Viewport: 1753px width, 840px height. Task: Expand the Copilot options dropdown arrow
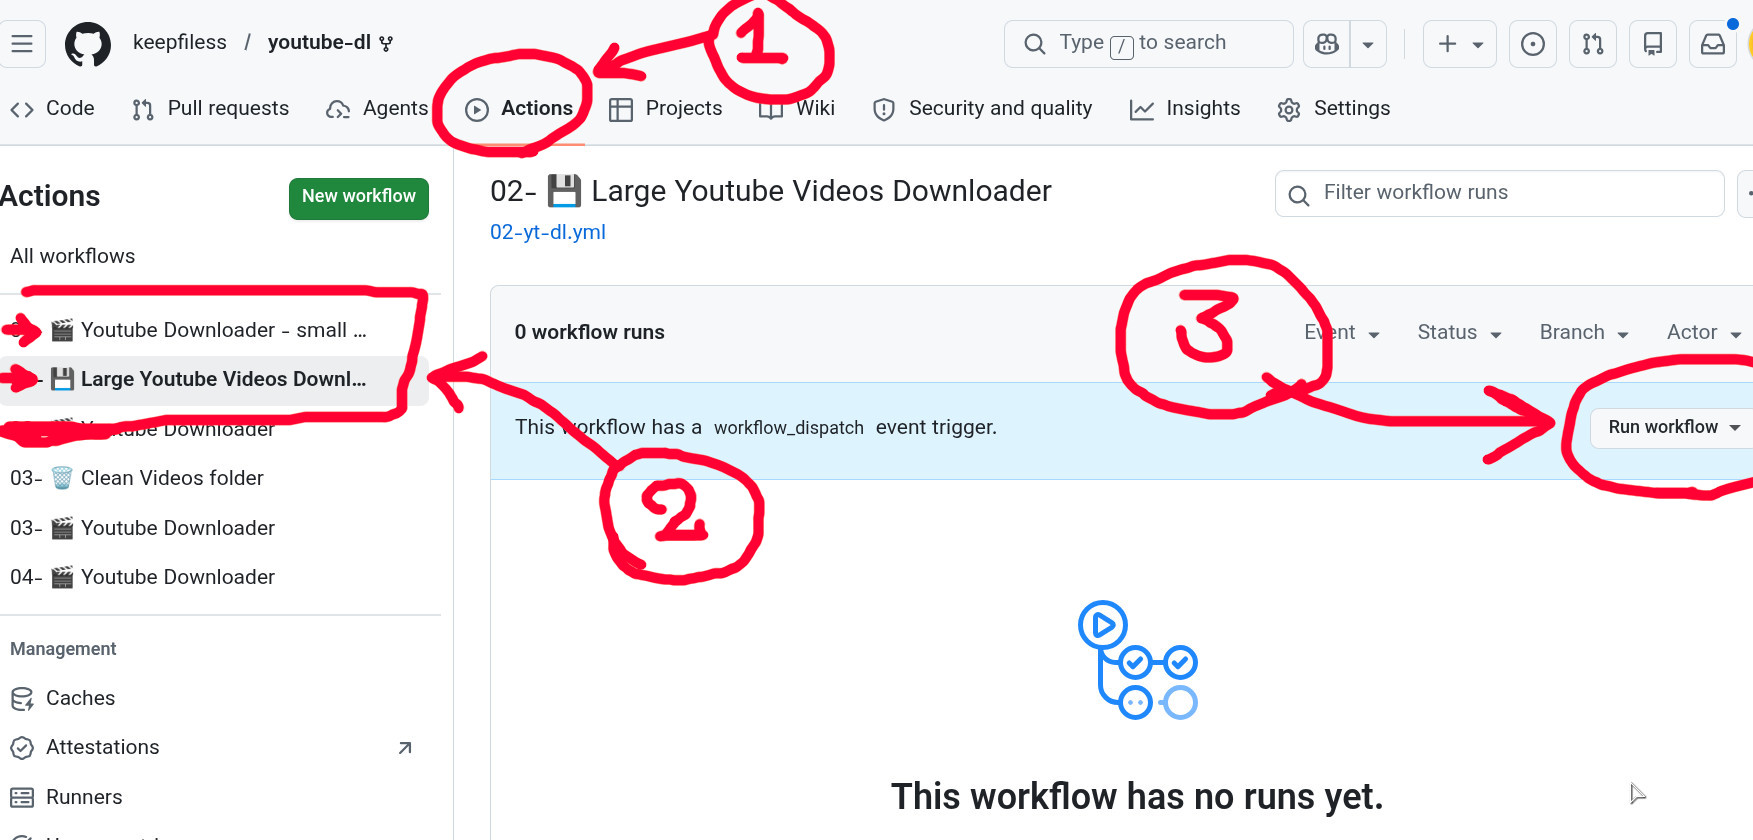click(1367, 44)
